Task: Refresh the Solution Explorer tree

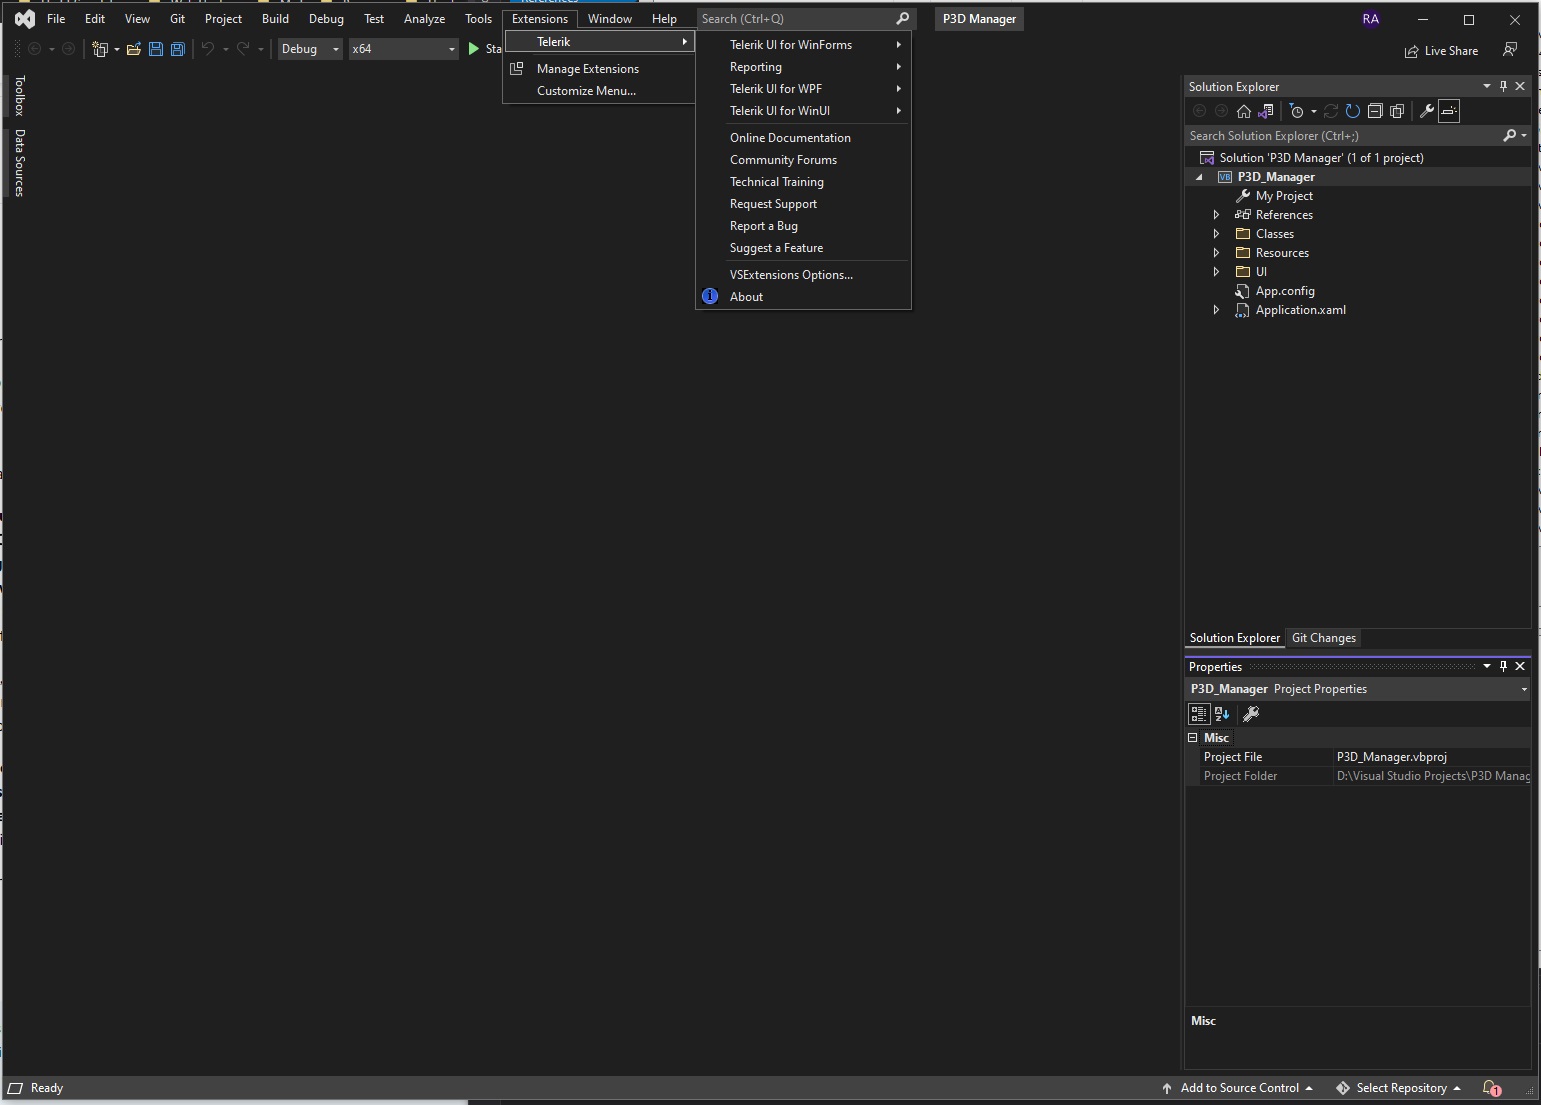Action: 1353,111
